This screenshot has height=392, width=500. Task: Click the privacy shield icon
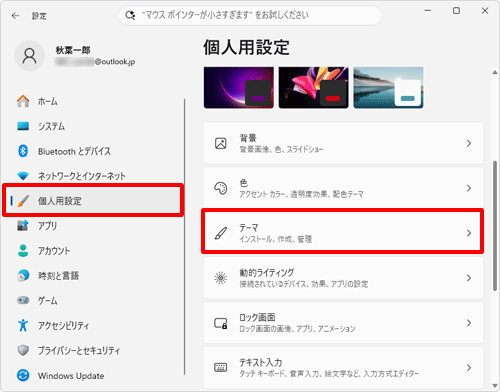coord(23,350)
